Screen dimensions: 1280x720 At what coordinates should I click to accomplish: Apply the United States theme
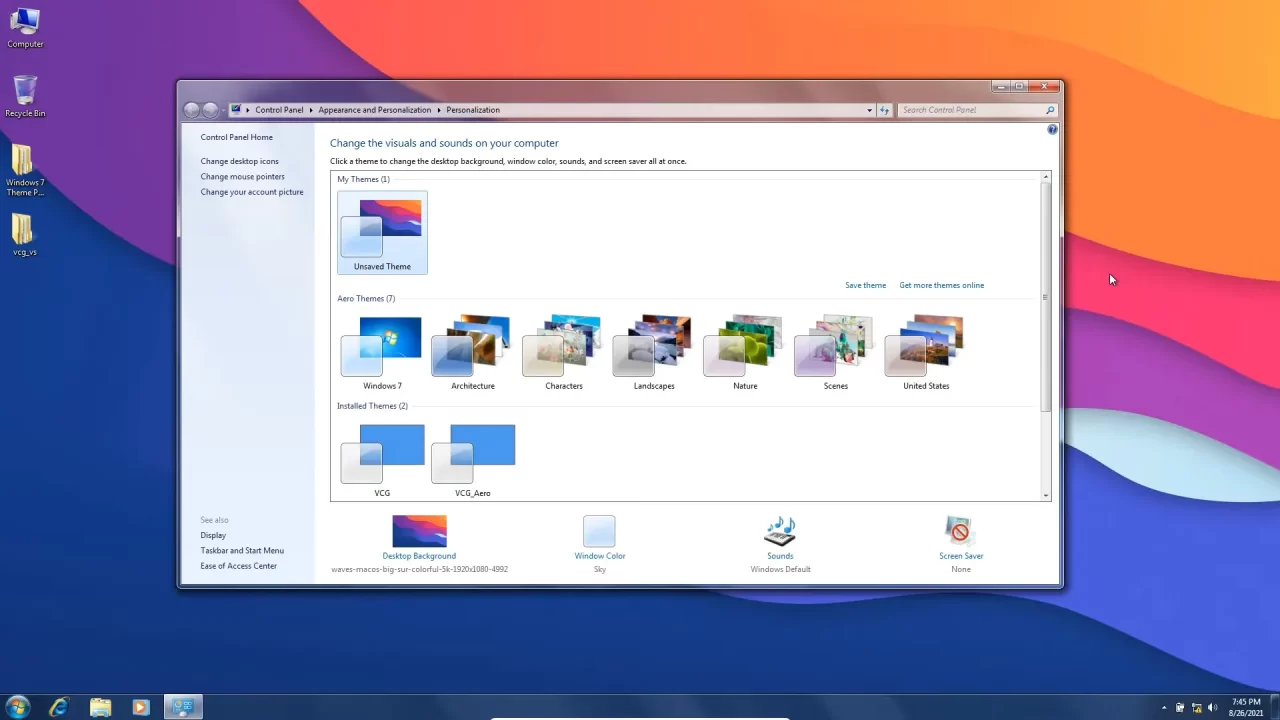pos(926,352)
